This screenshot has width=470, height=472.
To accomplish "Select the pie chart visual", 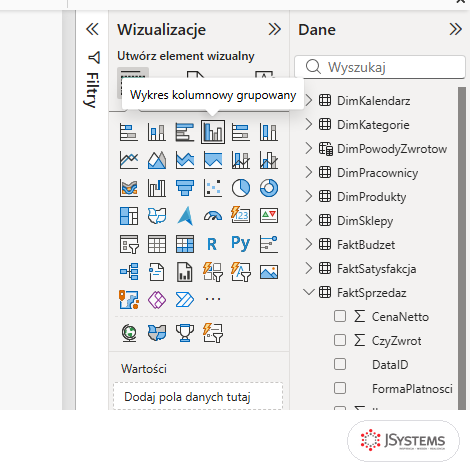I will [x=241, y=188].
